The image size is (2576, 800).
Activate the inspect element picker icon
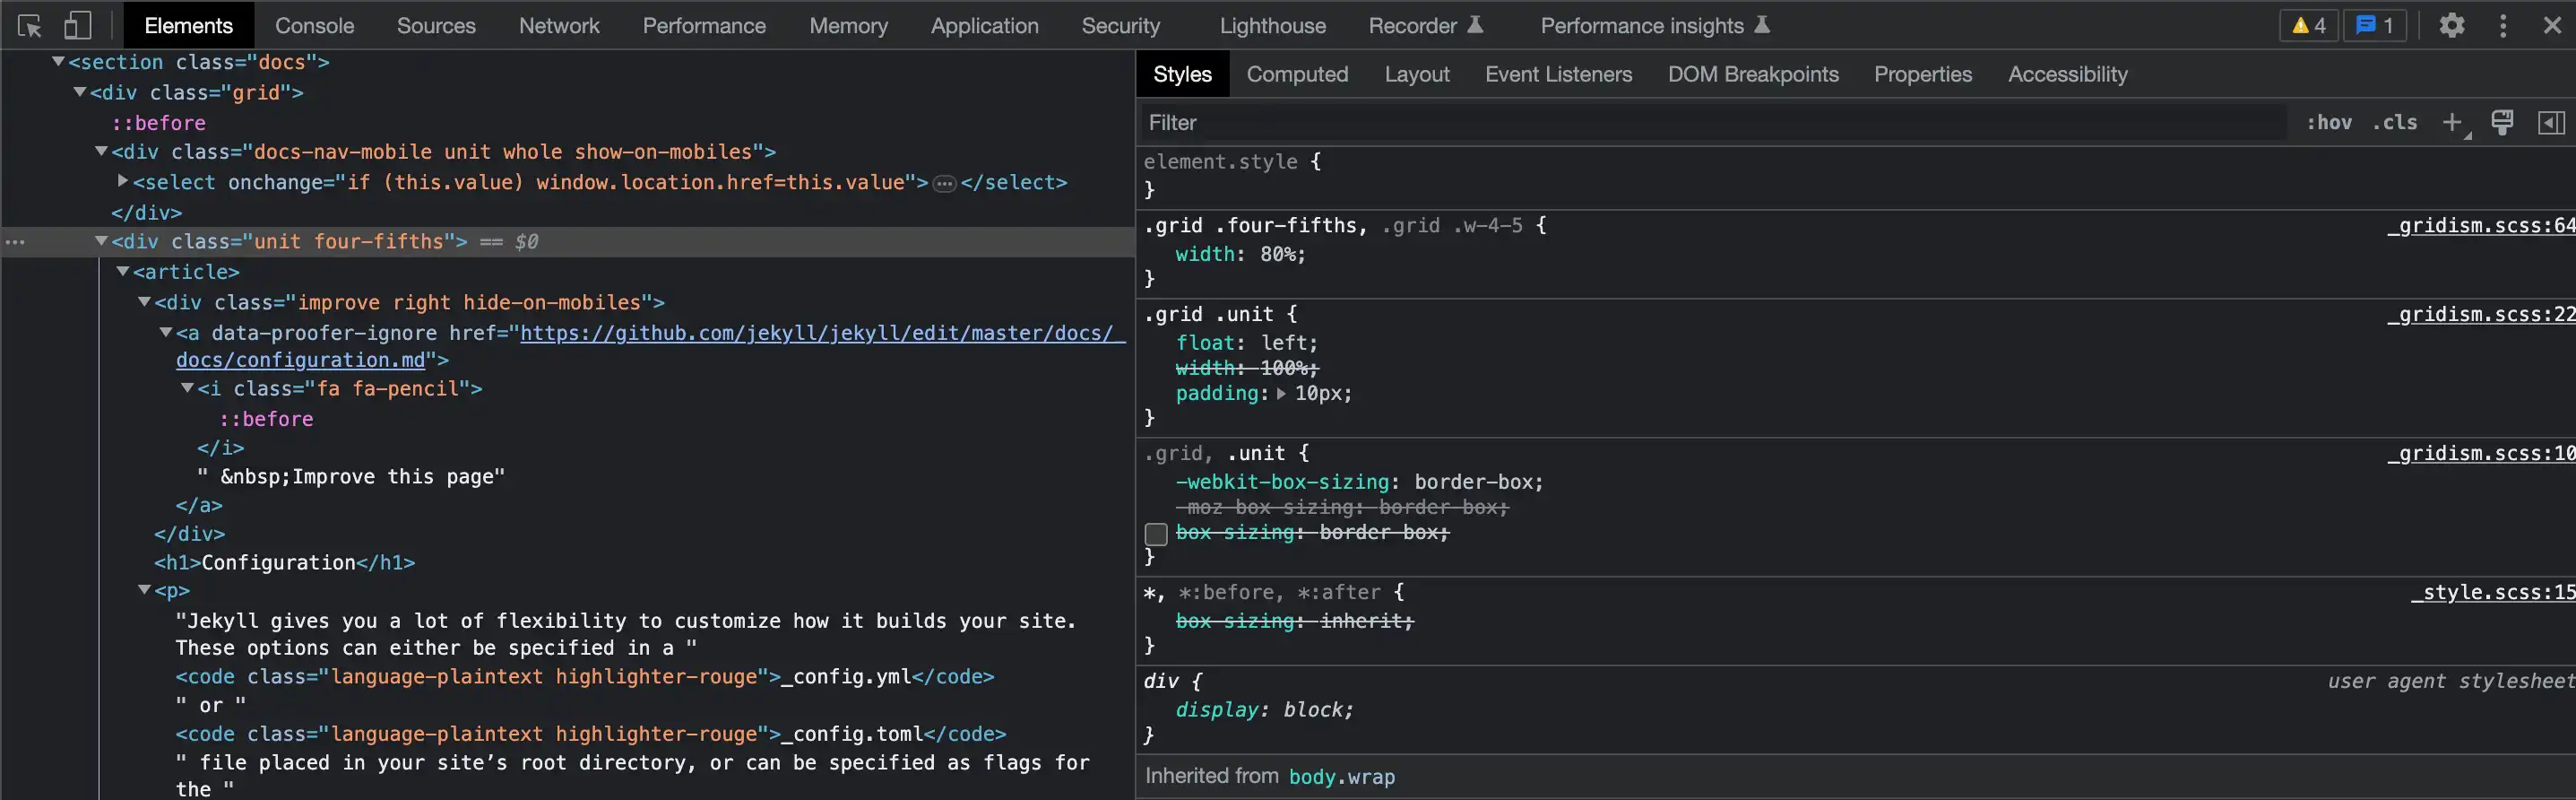pyautogui.click(x=29, y=26)
